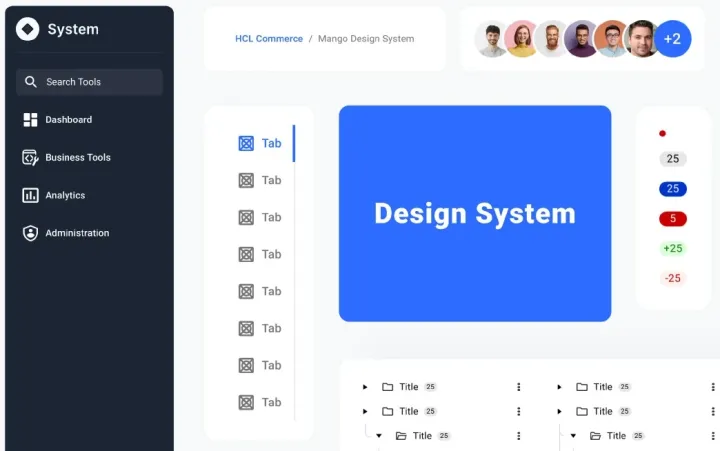Click the avatar with orange background
Image resolution: width=720 pixels, height=451 pixels.
point(611,39)
